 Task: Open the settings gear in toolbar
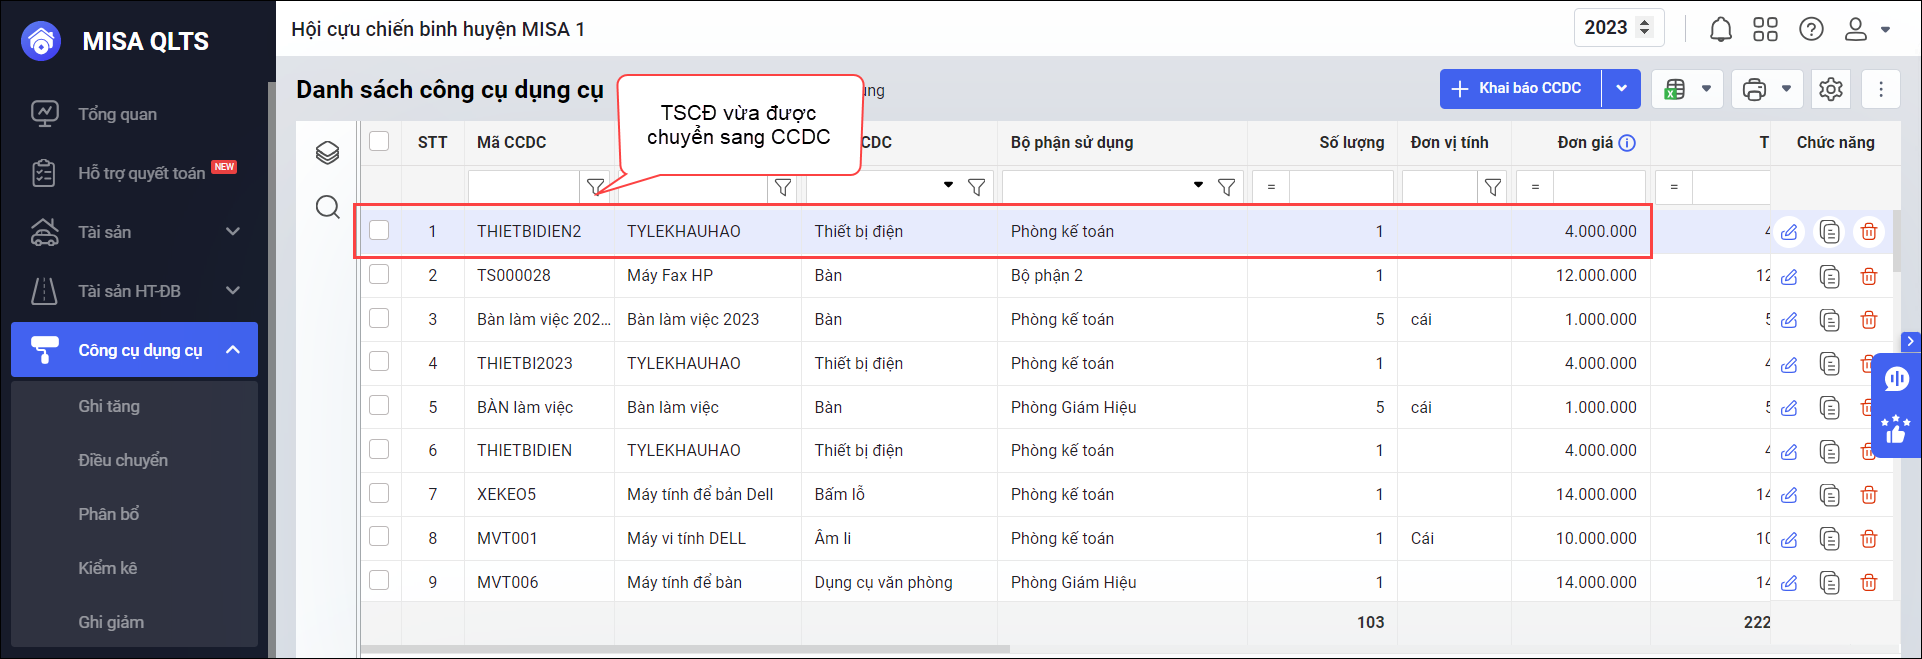pos(1831,89)
